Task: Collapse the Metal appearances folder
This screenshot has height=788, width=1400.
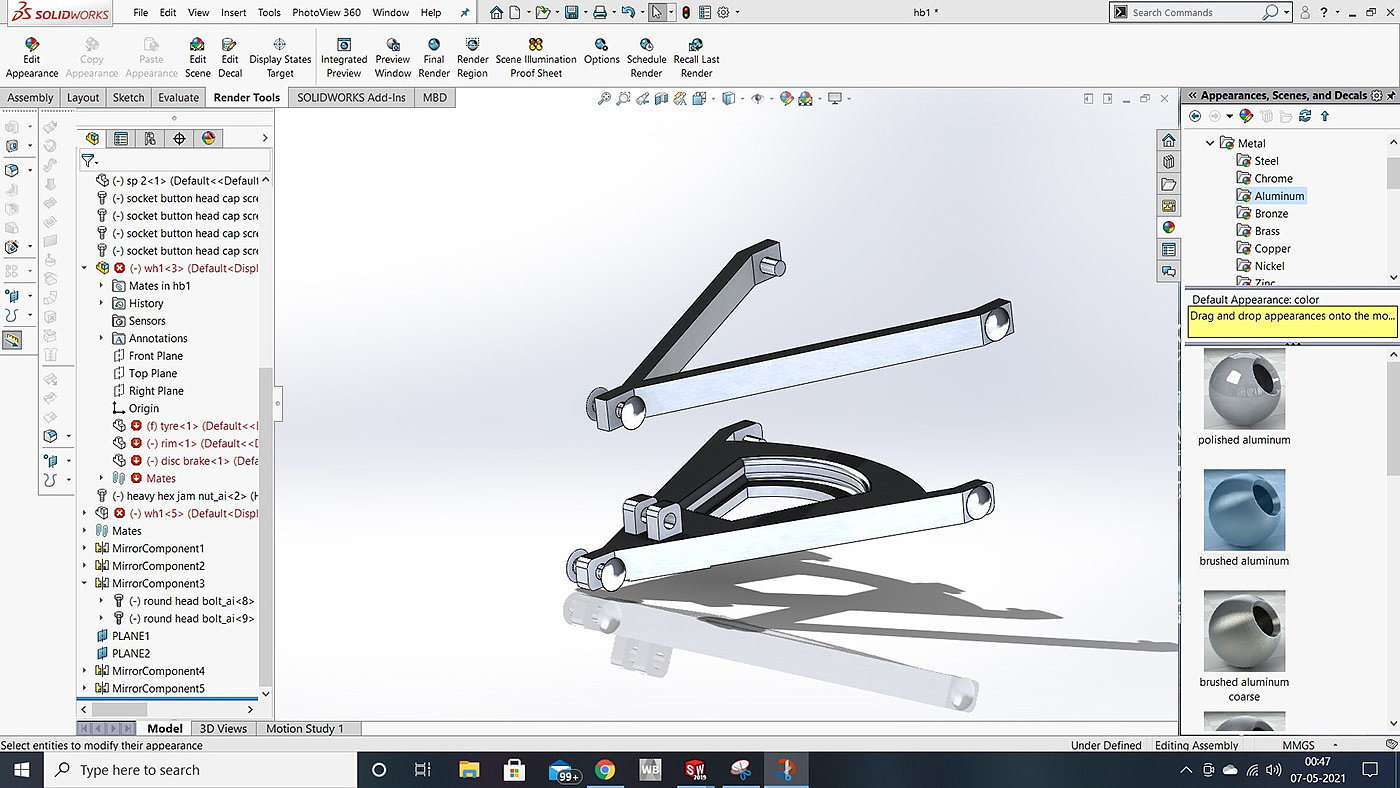Action: (x=1210, y=143)
